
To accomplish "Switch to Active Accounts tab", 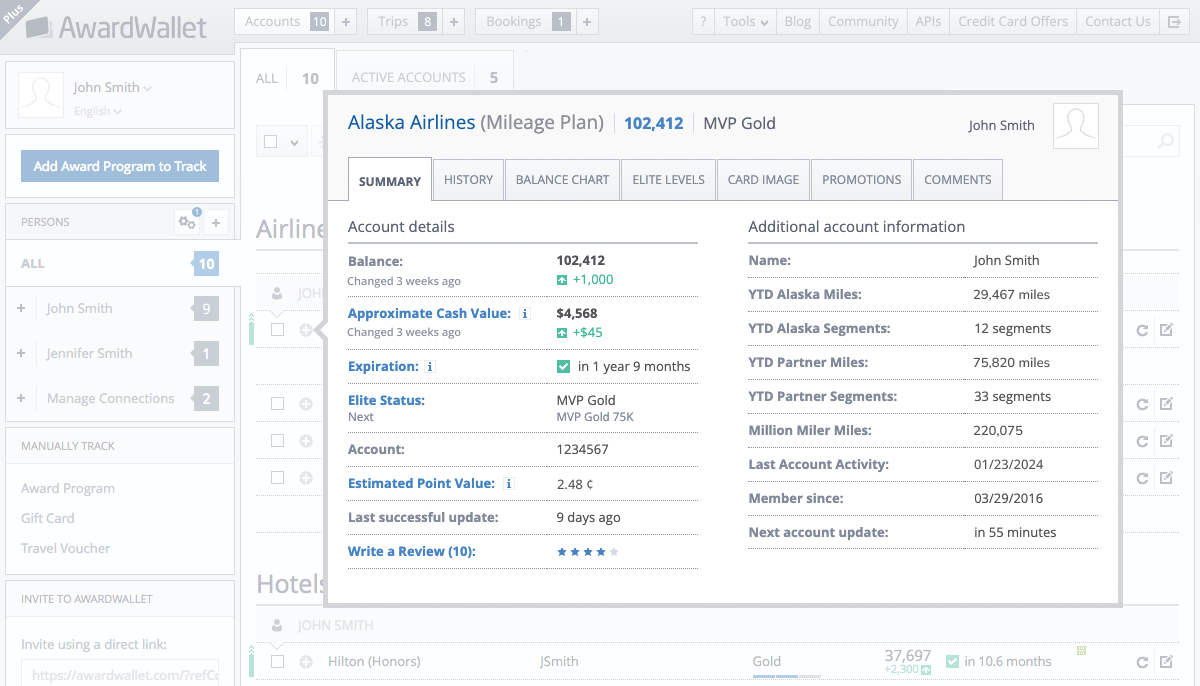I will click(x=425, y=77).
